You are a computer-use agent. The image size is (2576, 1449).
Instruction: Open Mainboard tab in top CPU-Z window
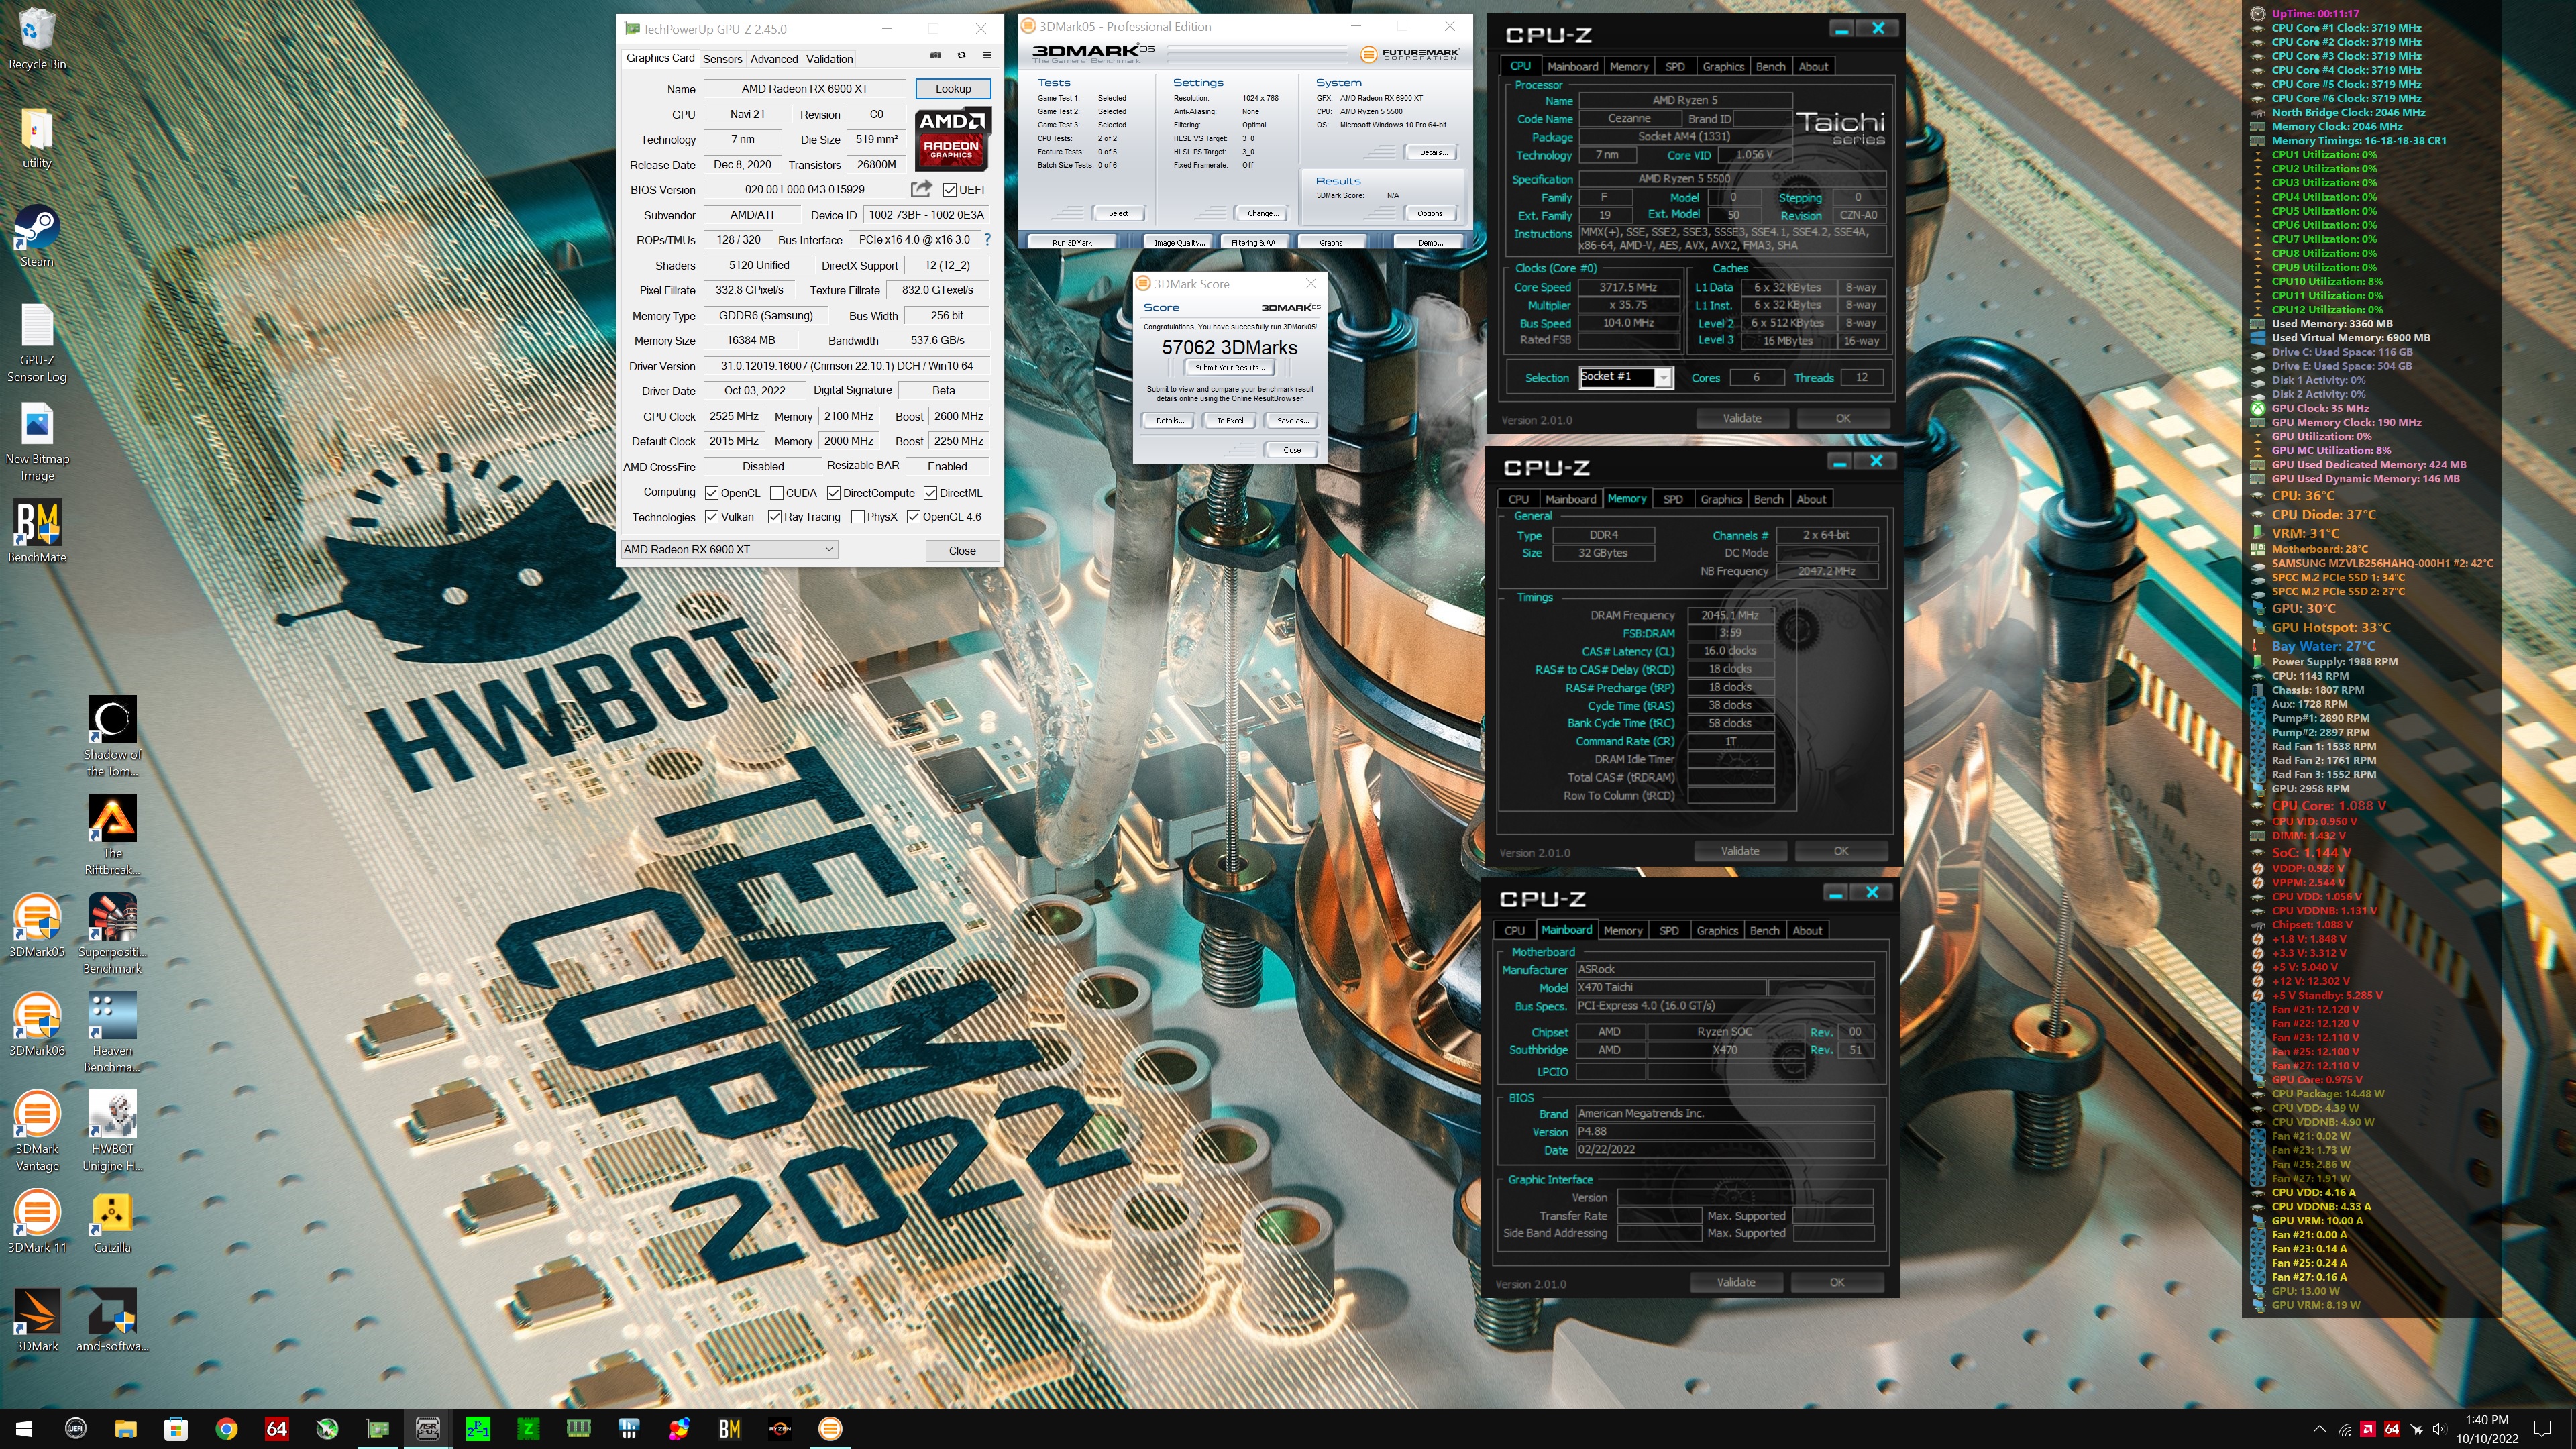point(1572,67)
